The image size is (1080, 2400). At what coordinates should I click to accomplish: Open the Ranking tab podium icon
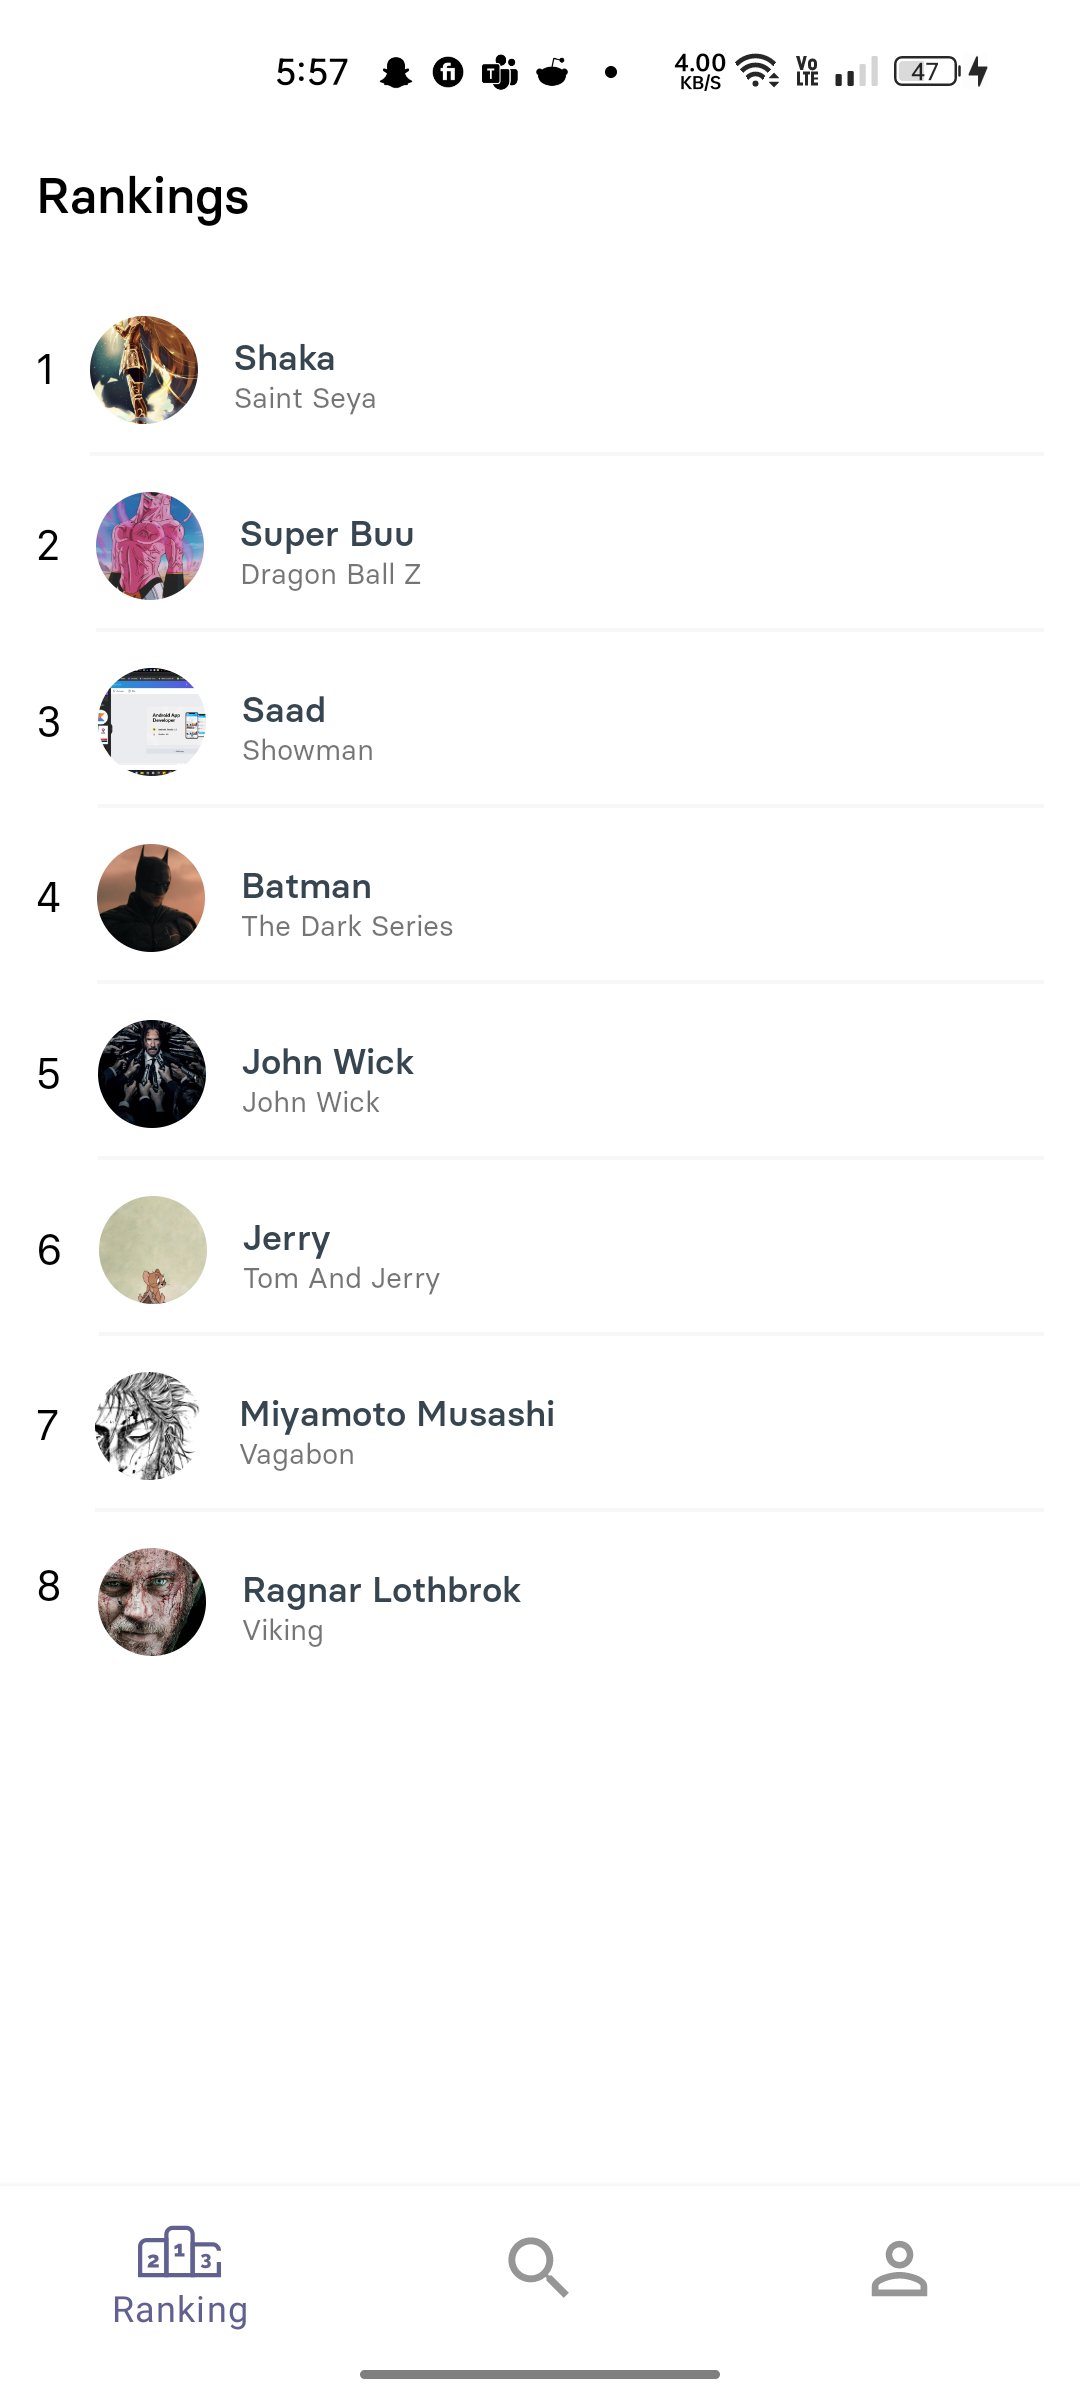[x=179, y=2252]
